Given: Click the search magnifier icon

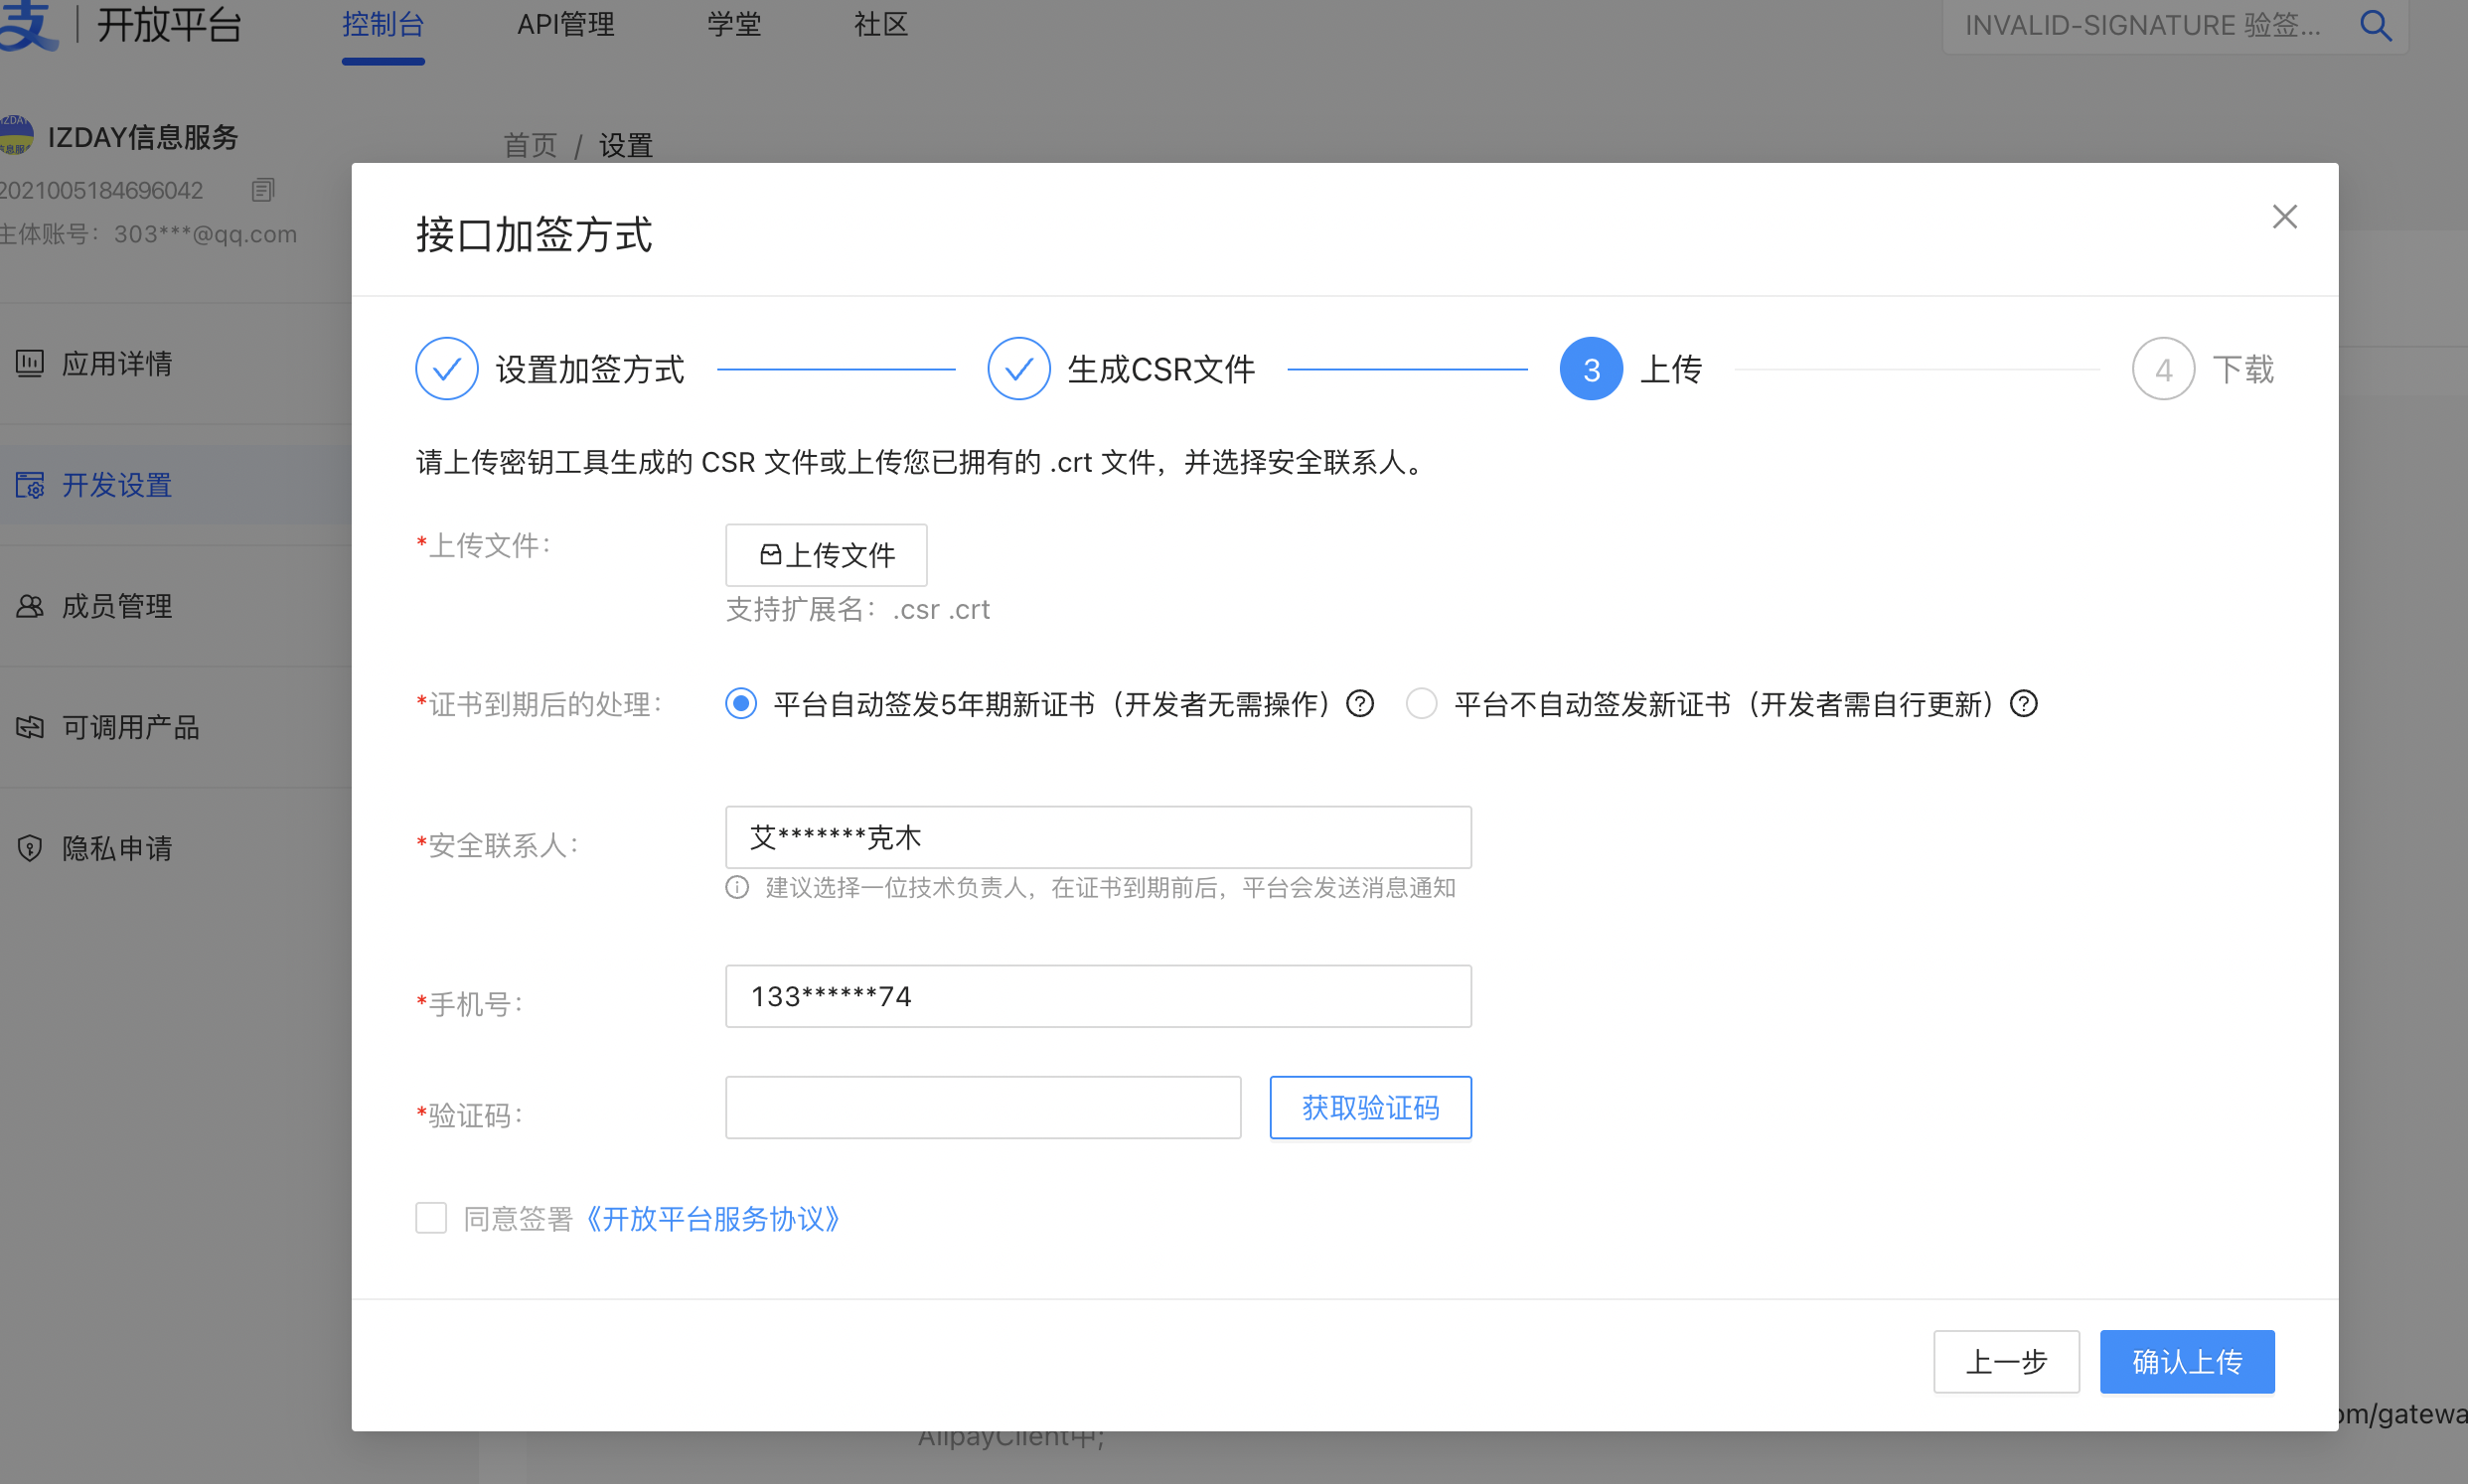Looking at the screenshot, I should (2375, 25).
